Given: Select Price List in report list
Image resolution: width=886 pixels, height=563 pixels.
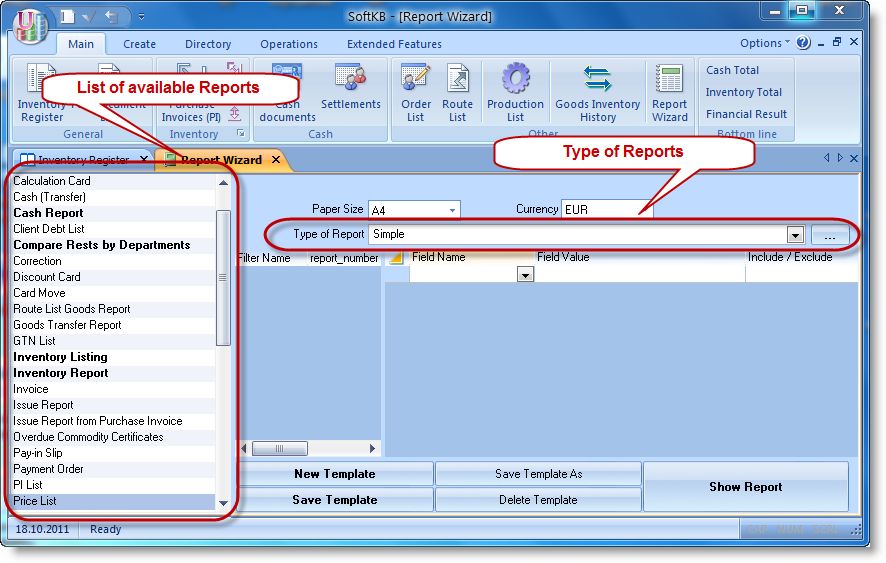Looking at the screenshot, I should (x=113, y=501).
